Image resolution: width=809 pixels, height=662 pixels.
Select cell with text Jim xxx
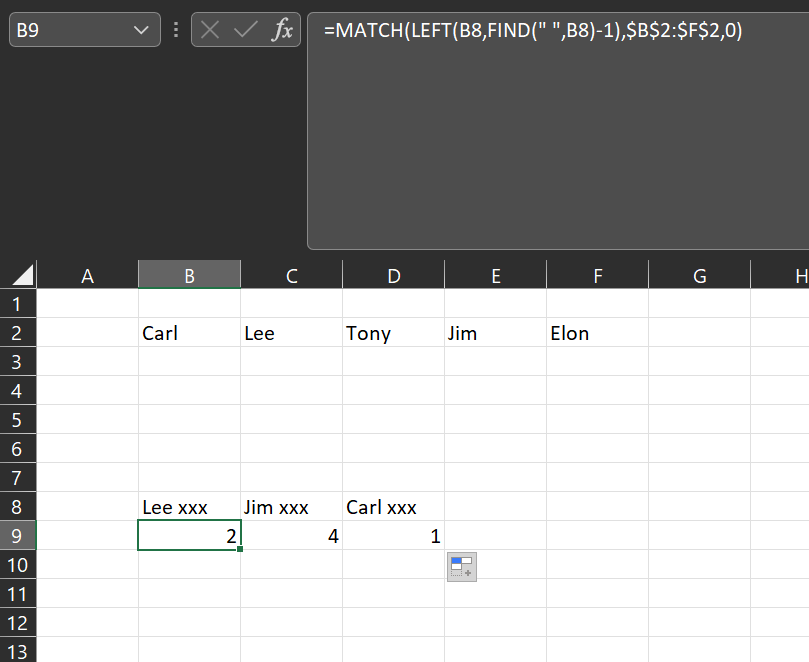click(292, 507)
